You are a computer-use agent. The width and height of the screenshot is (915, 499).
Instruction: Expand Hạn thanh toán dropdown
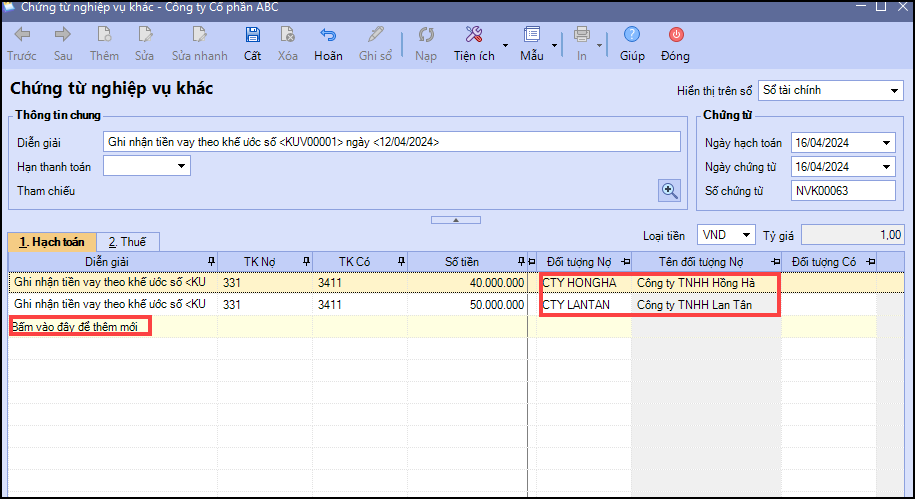[182, 166]
